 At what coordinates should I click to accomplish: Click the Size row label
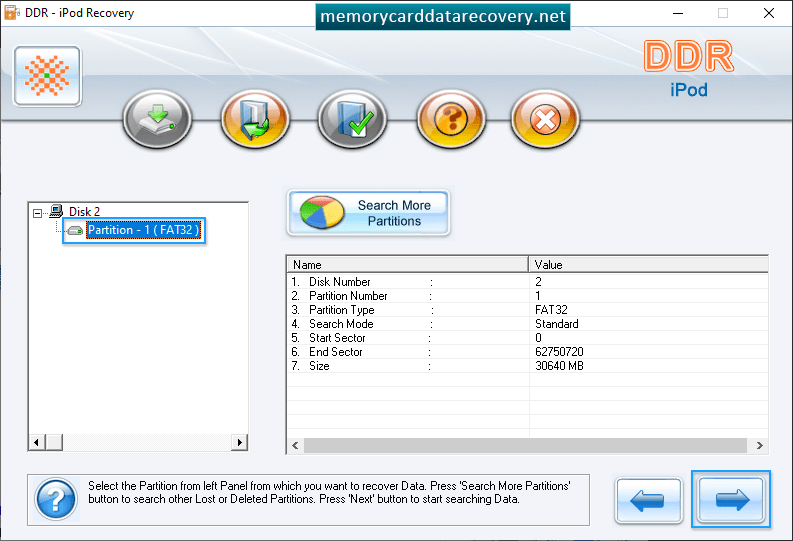[x=319, y=366]
